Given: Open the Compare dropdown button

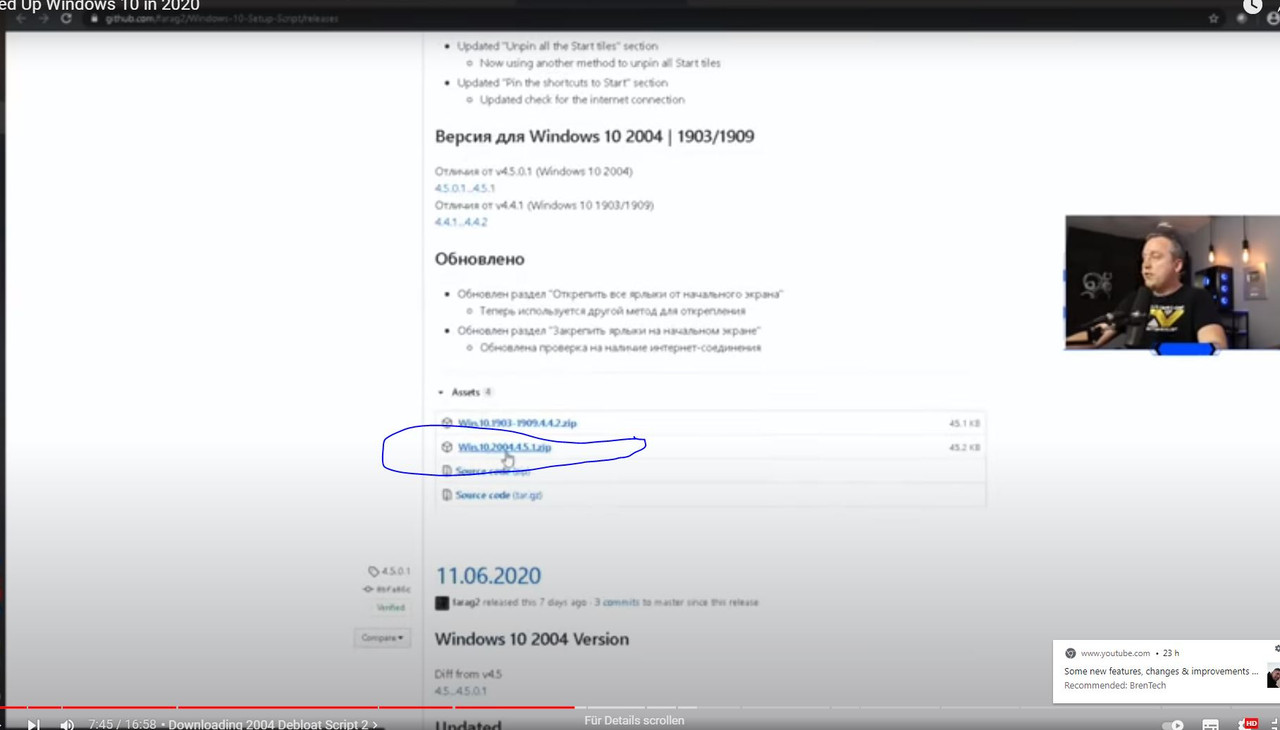Looking at the screenshot, I should tap(382, 637).
